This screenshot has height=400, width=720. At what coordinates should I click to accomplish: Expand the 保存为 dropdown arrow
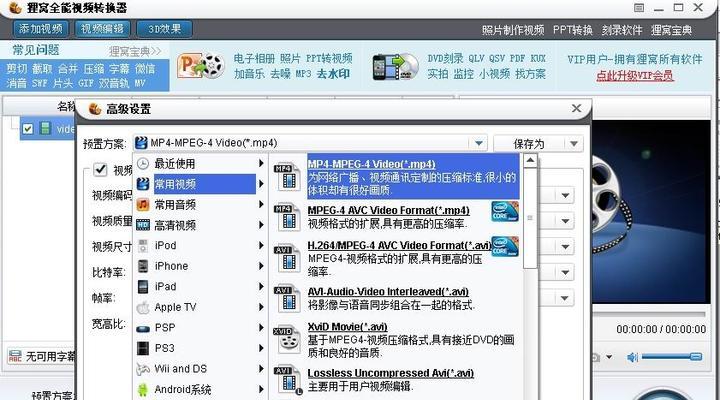click(x=574, y=144)
